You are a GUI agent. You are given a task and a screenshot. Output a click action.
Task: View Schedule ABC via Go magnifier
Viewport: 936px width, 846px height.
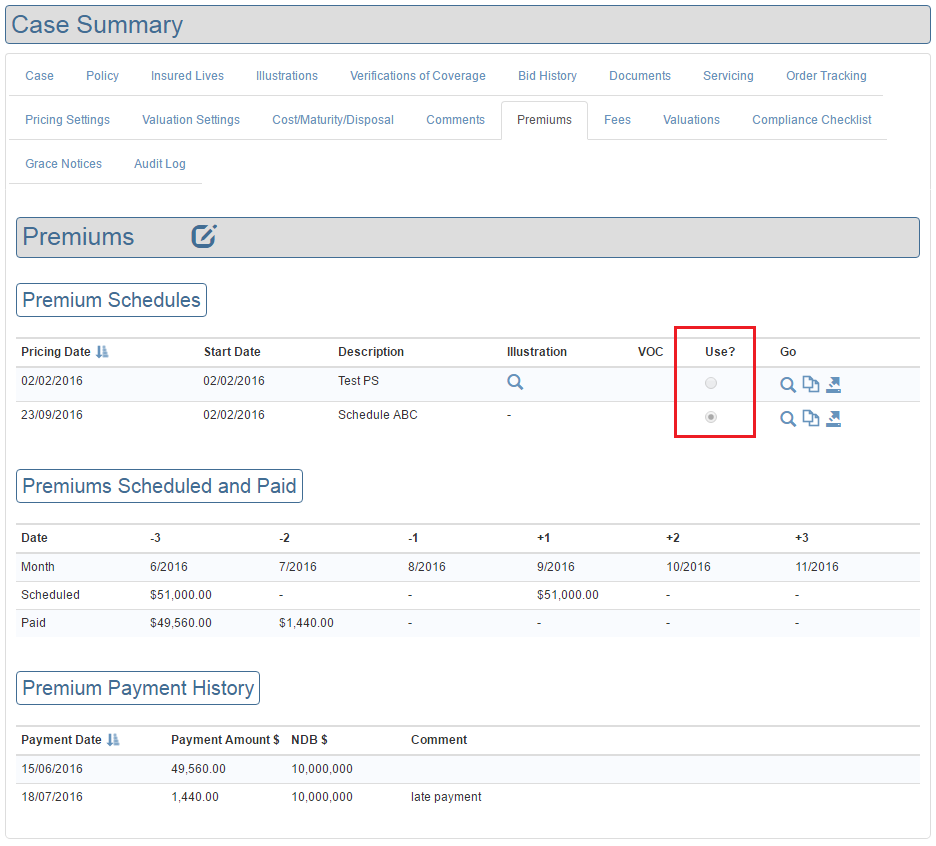coord(788,419)
